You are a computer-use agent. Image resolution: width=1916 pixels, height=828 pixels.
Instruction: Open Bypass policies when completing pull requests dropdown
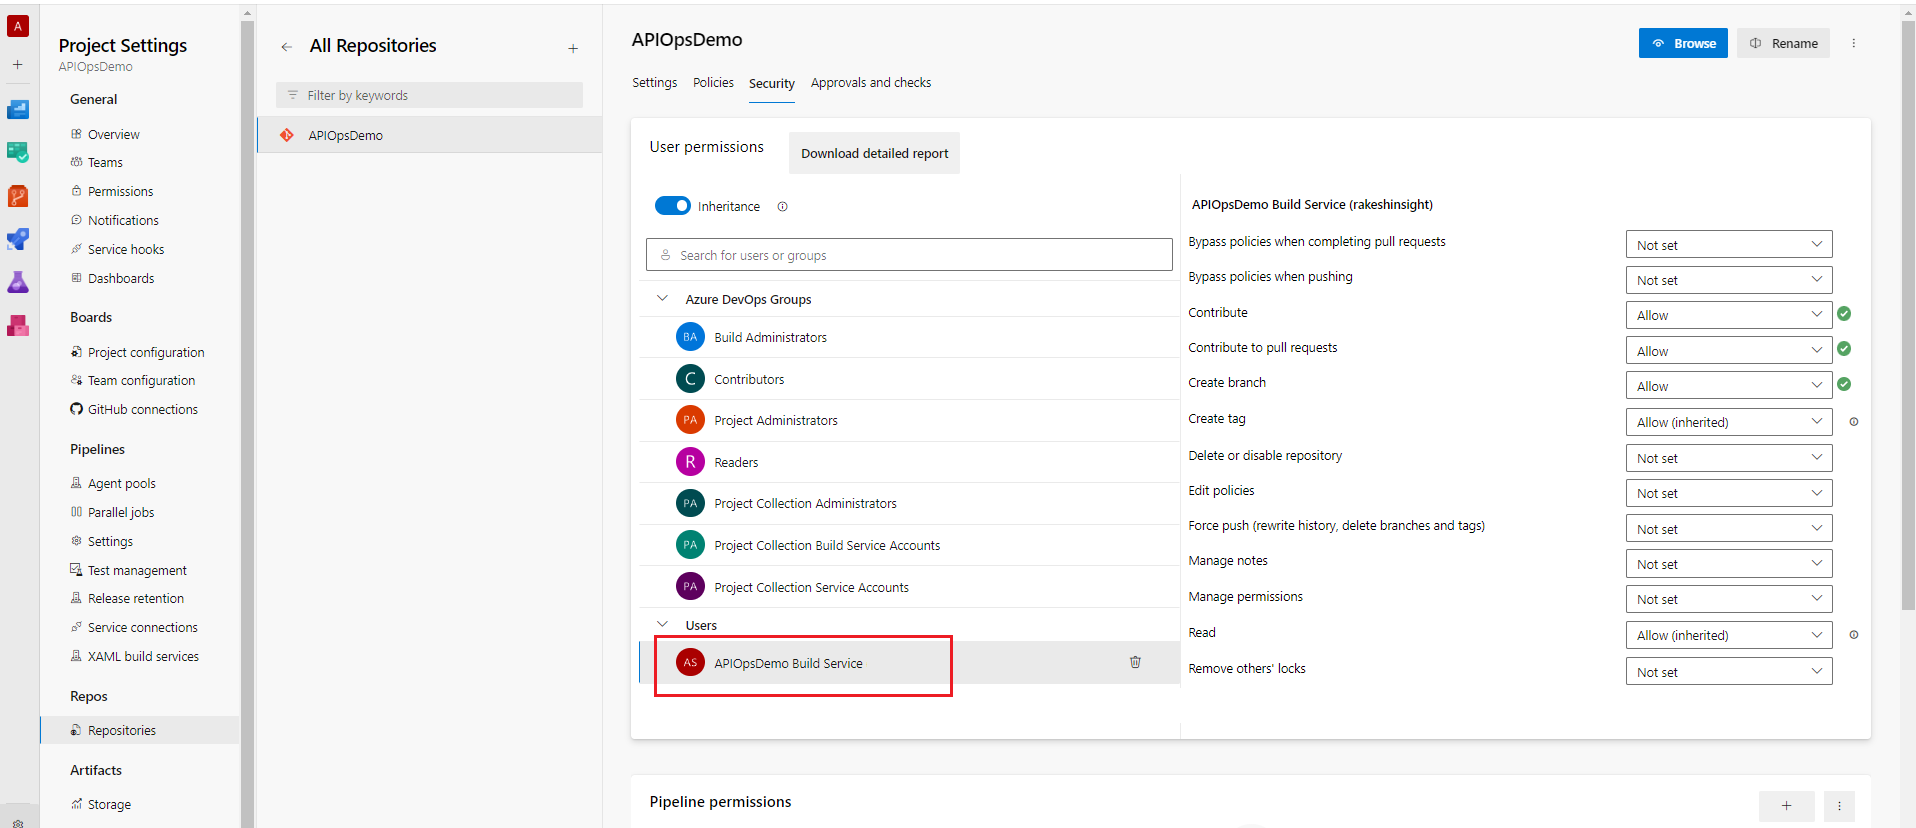click(1729, 245)
